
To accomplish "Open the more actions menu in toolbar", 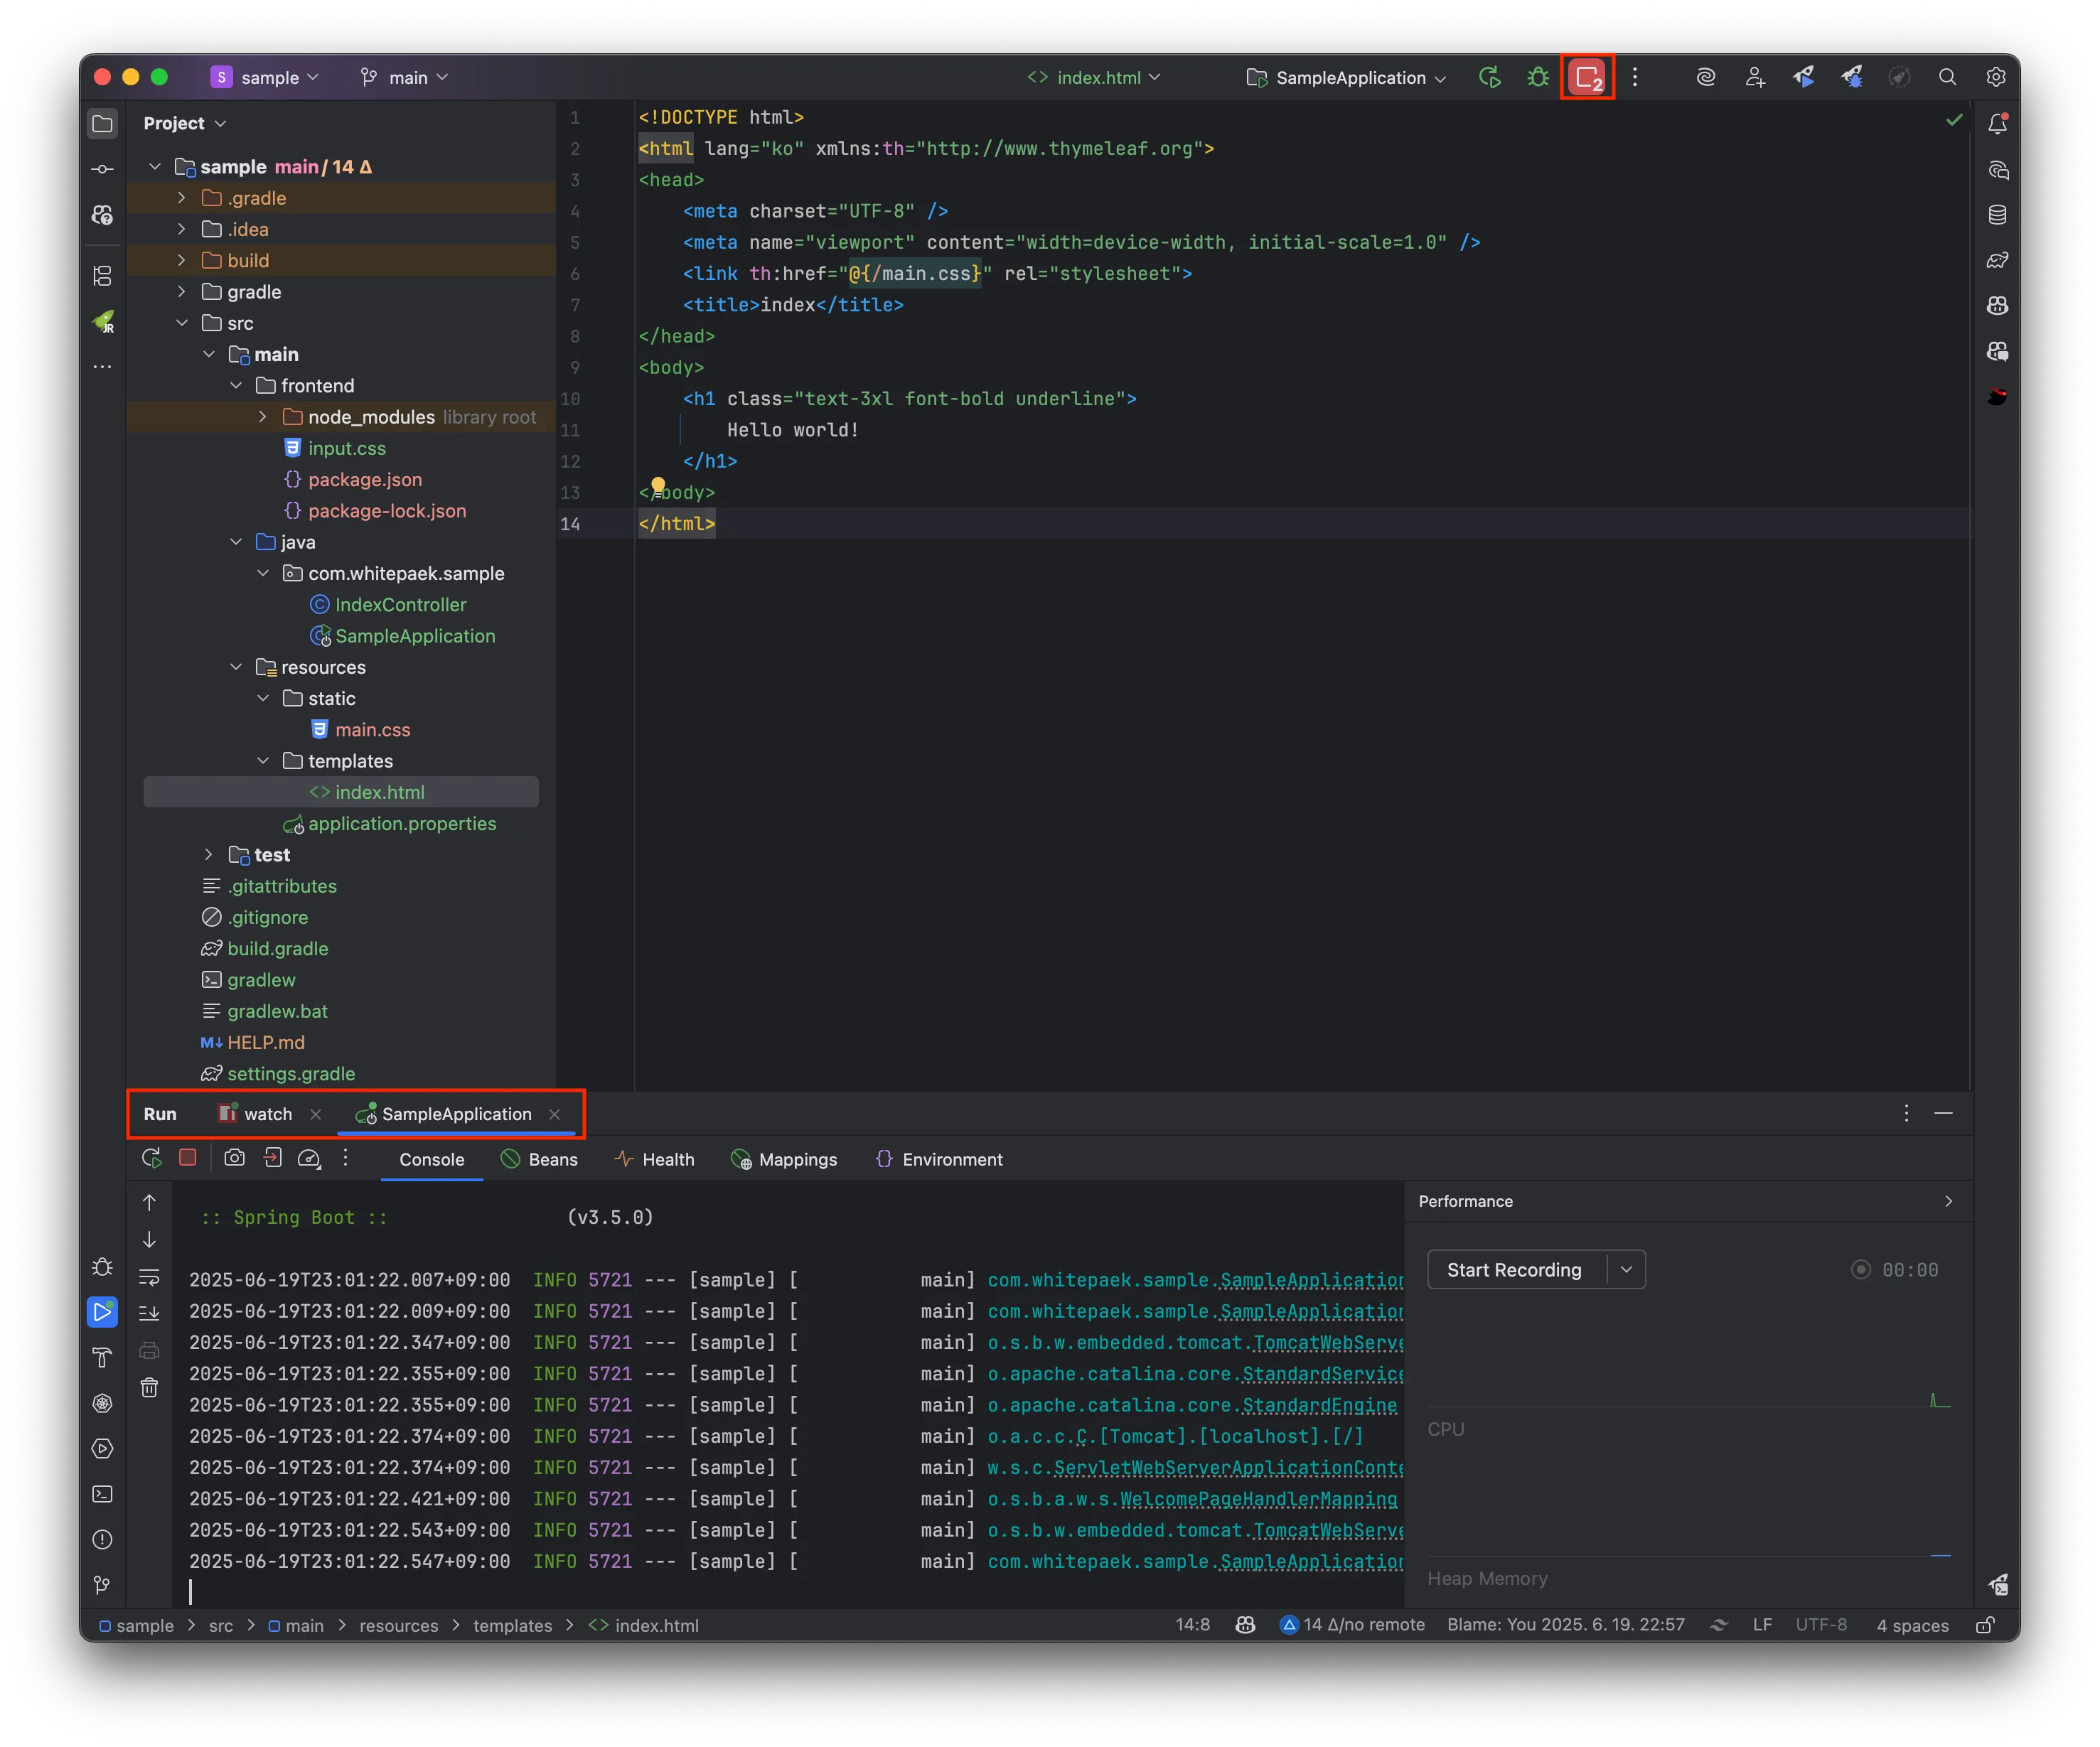I will pos(1635,77).
